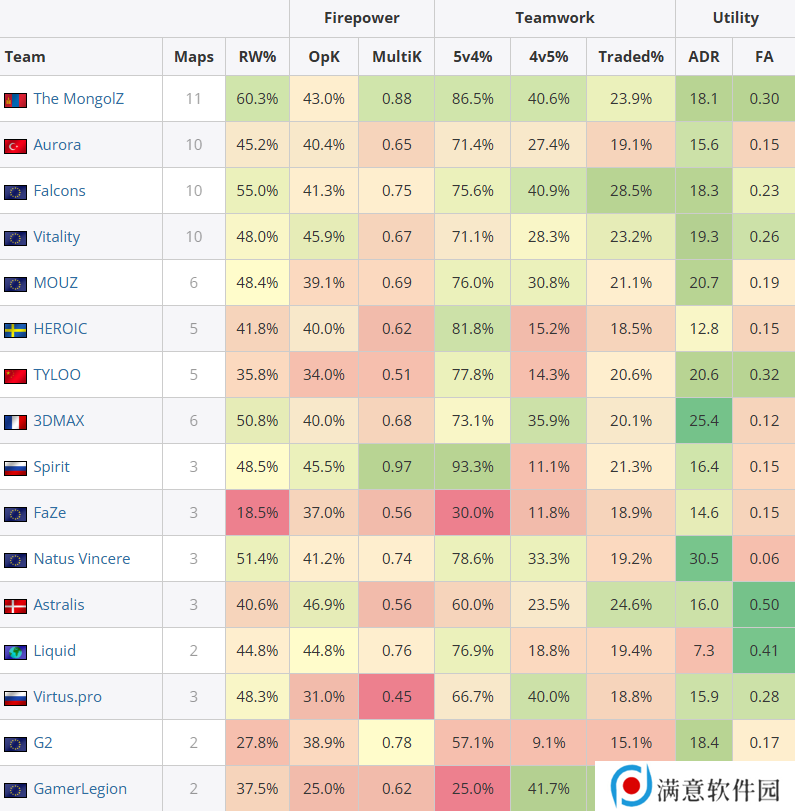The height and width of the screenshot is (811, 795).
Task: Open the Astralis team link
Action: click(59, 605)
